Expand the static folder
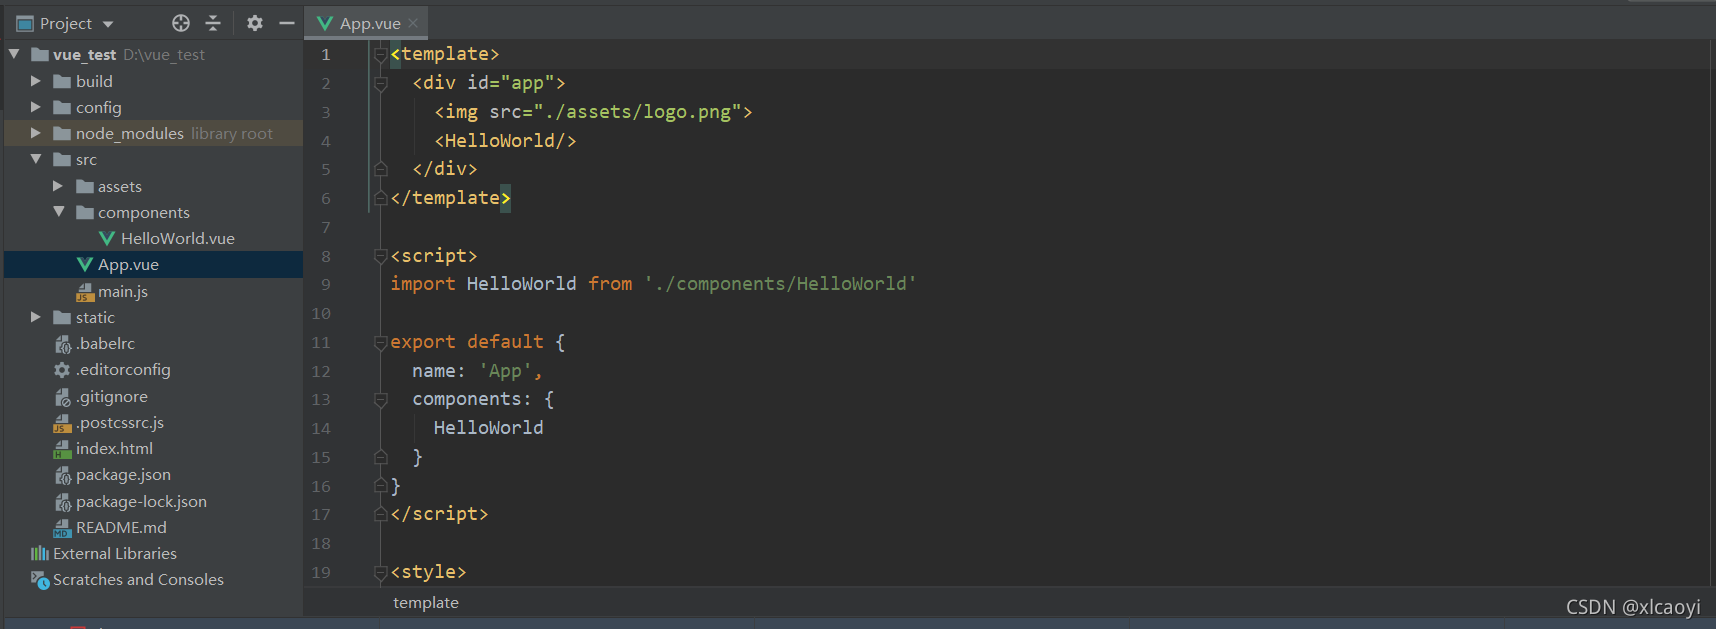Viewport: 1716px width, 629px height. (x=36, y=316)
